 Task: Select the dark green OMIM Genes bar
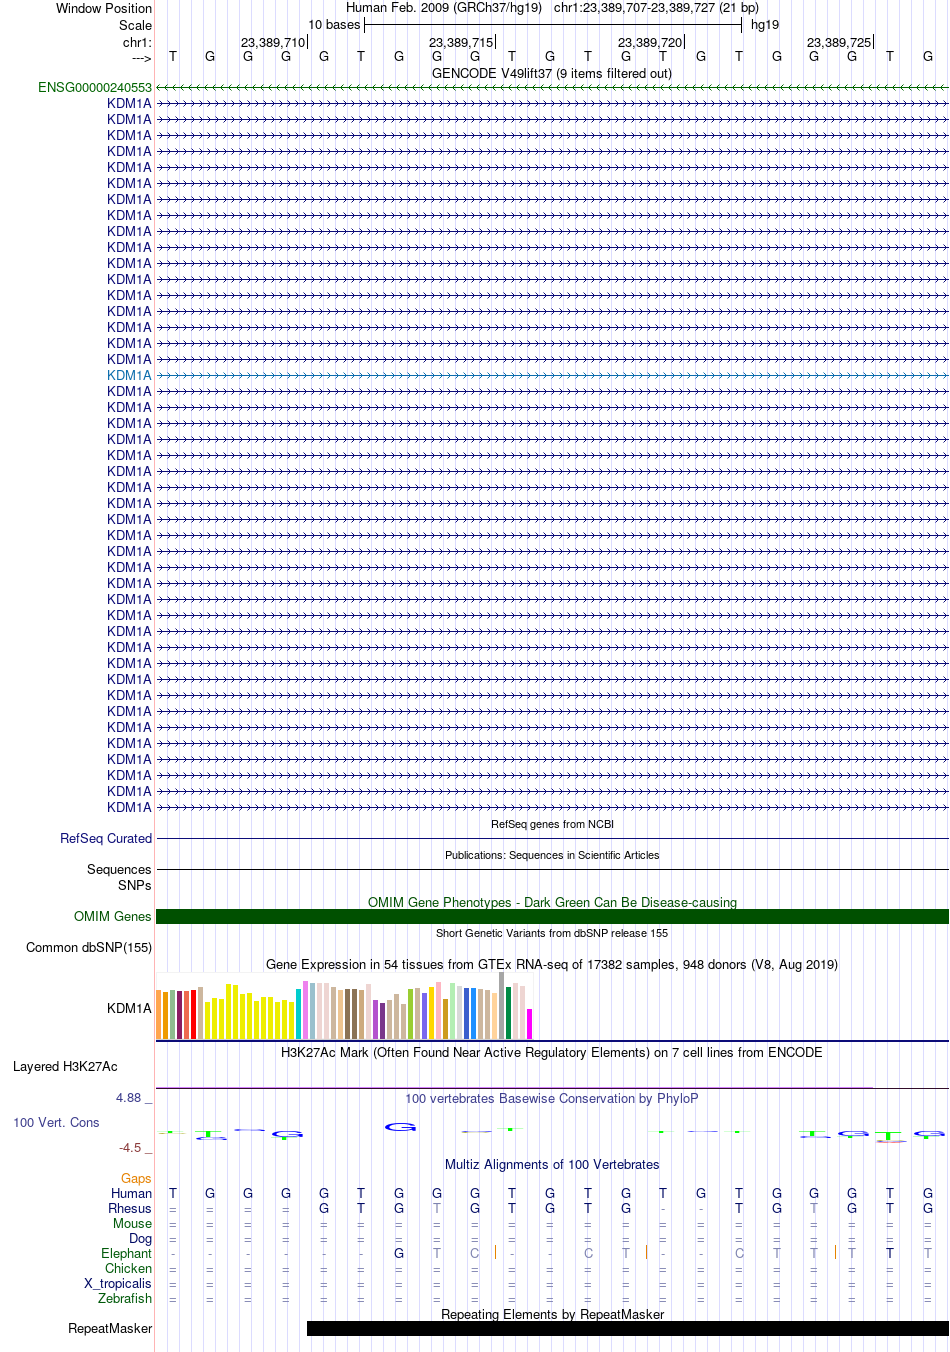tap(552, 917)
